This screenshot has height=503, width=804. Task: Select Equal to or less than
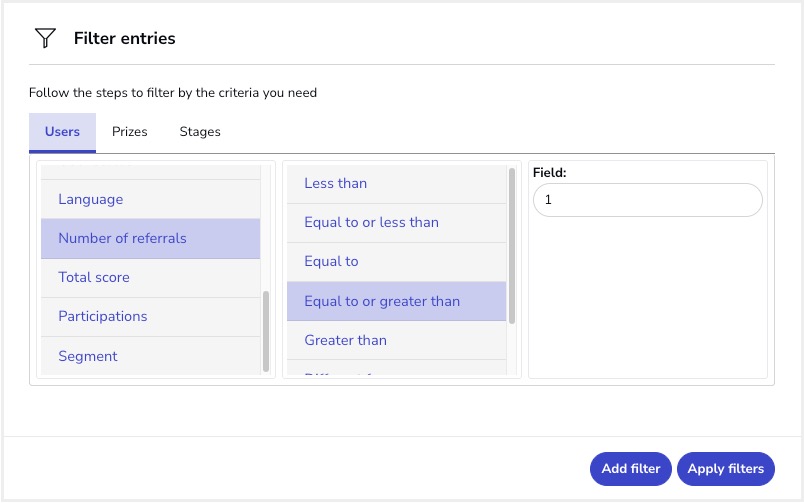pyautogui.click(x=396, y=222)
